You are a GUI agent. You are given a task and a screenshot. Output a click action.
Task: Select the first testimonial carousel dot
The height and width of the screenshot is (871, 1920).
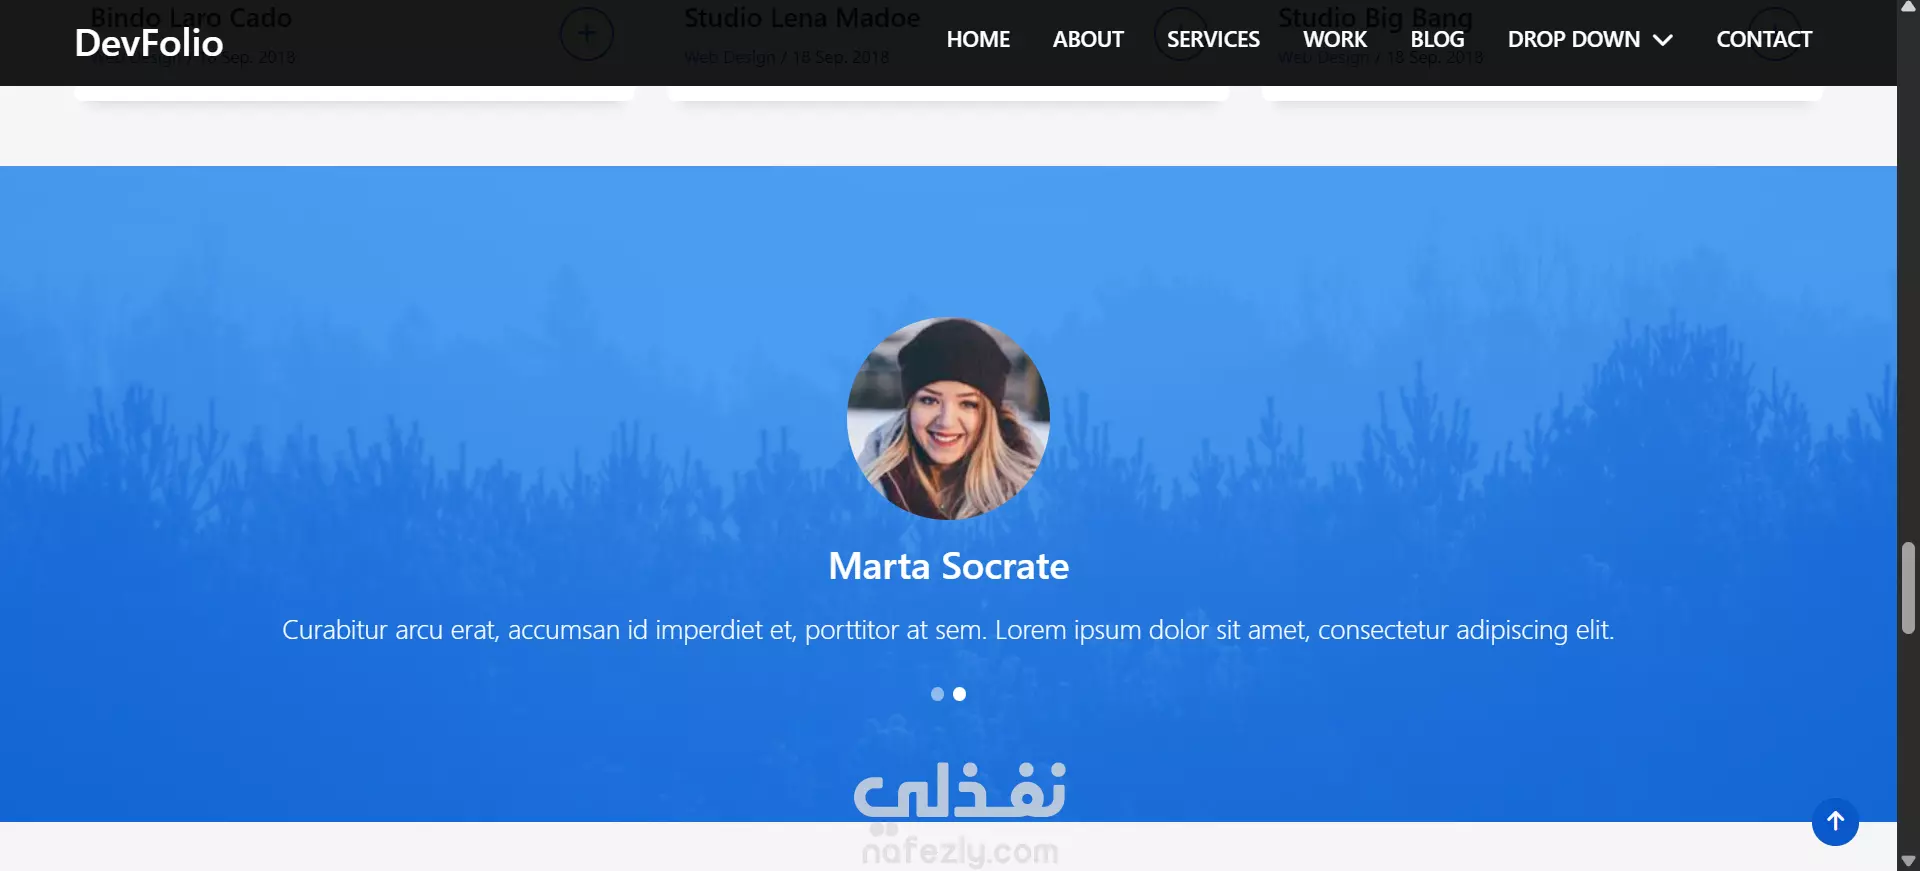[x=937, y=694]
